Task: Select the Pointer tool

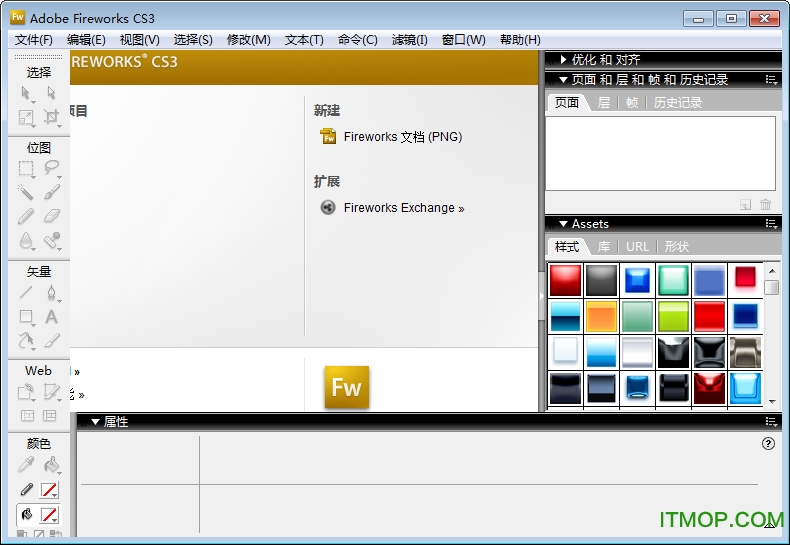Action: point(26,93)
